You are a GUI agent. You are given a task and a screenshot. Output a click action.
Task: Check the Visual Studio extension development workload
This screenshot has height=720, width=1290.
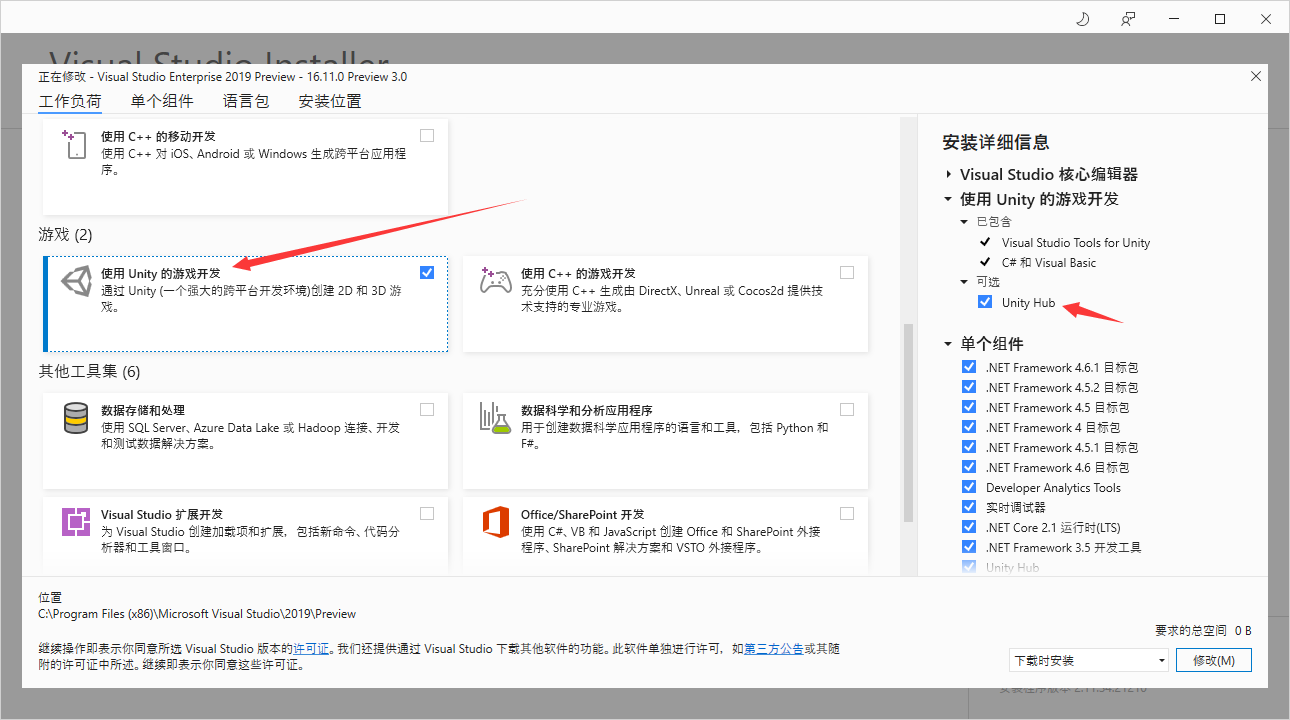click(427, 513)
